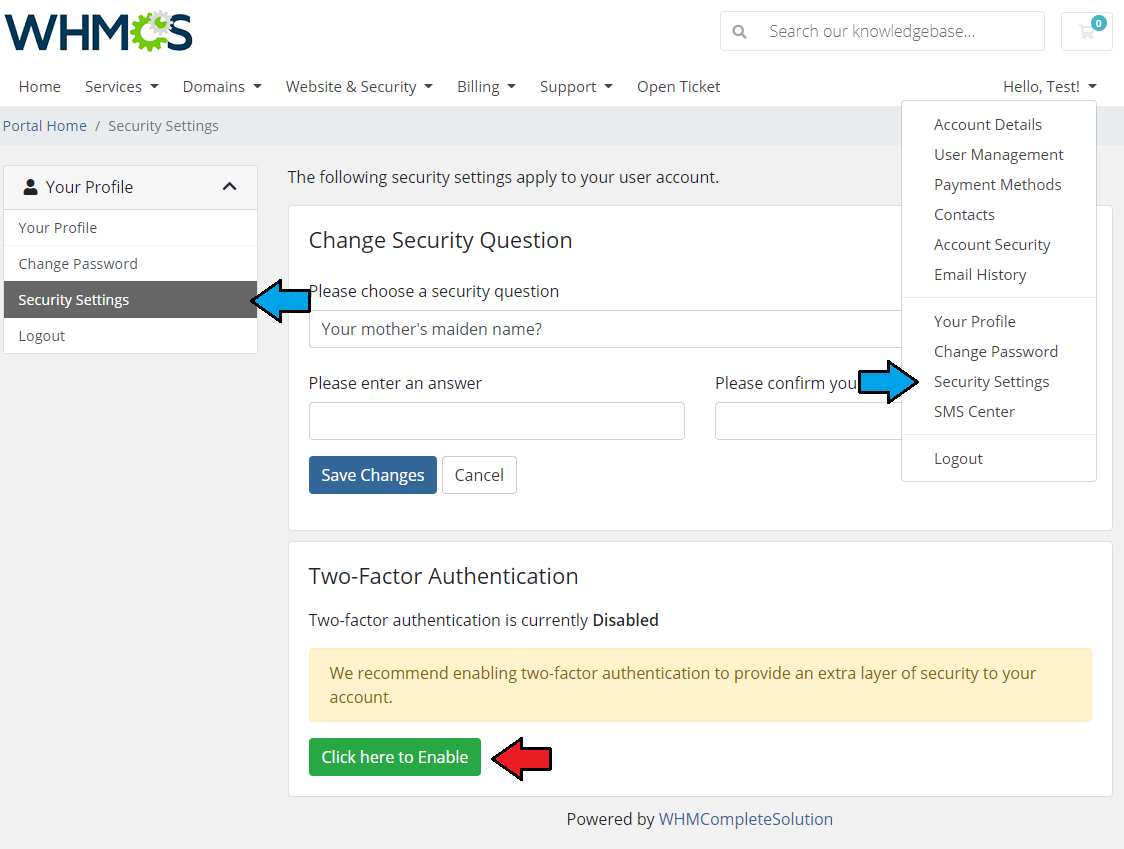This screenshot has height=849, width=1124.
Task: Expand the Domains dropdown menu
Action: [222, 87]
